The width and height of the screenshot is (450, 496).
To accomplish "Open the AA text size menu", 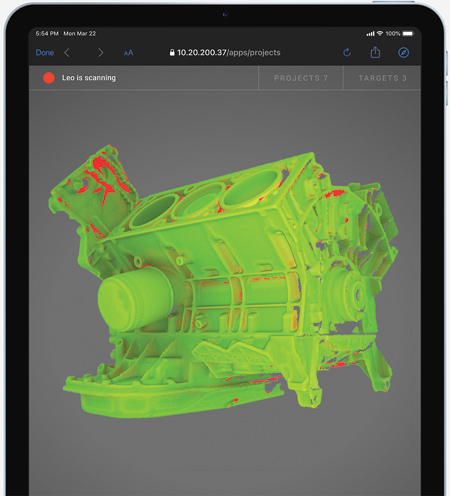I will click(x=128, y=53).
